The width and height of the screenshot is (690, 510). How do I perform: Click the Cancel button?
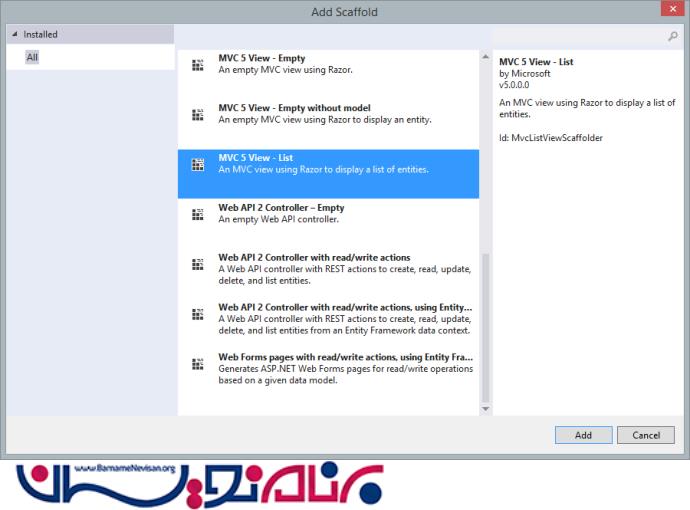tap(646, 435)
